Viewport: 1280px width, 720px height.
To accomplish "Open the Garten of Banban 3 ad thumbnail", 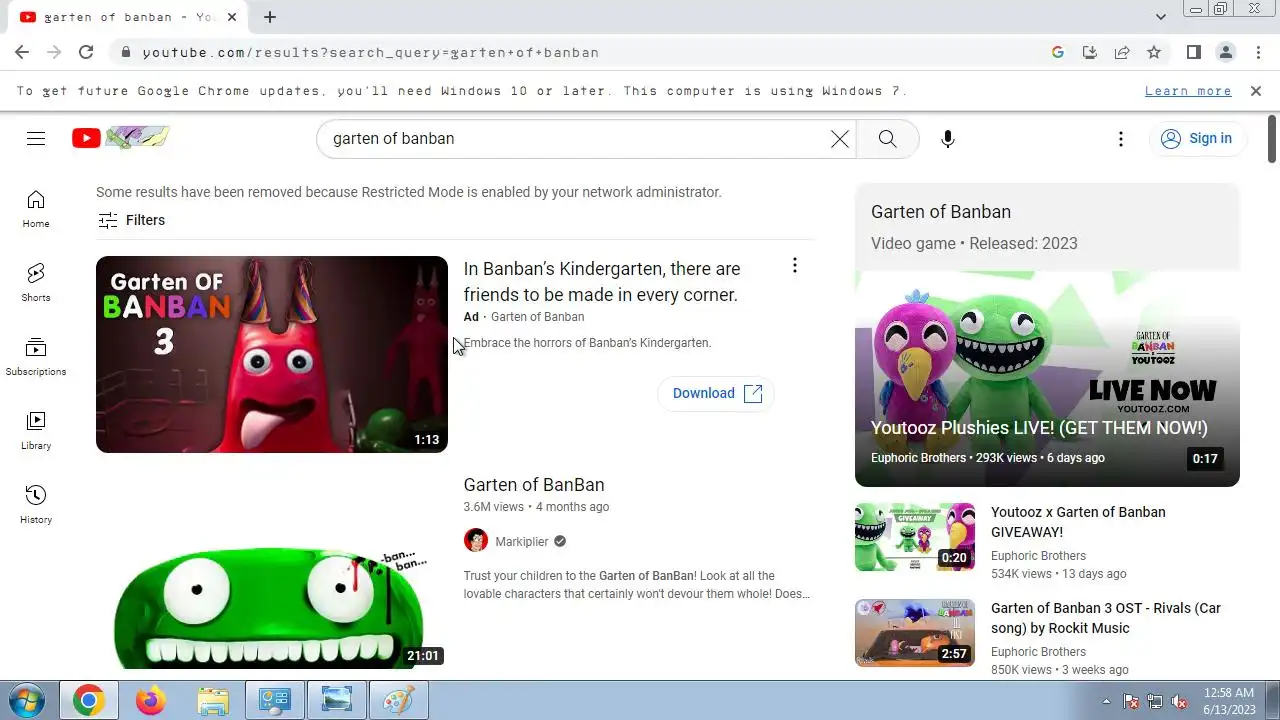I will [272, 354].
